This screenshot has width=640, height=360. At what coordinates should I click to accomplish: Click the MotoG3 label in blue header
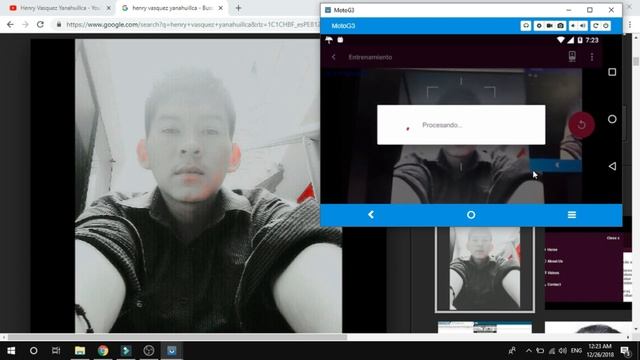pyautogui.click(x=343, y=26)
